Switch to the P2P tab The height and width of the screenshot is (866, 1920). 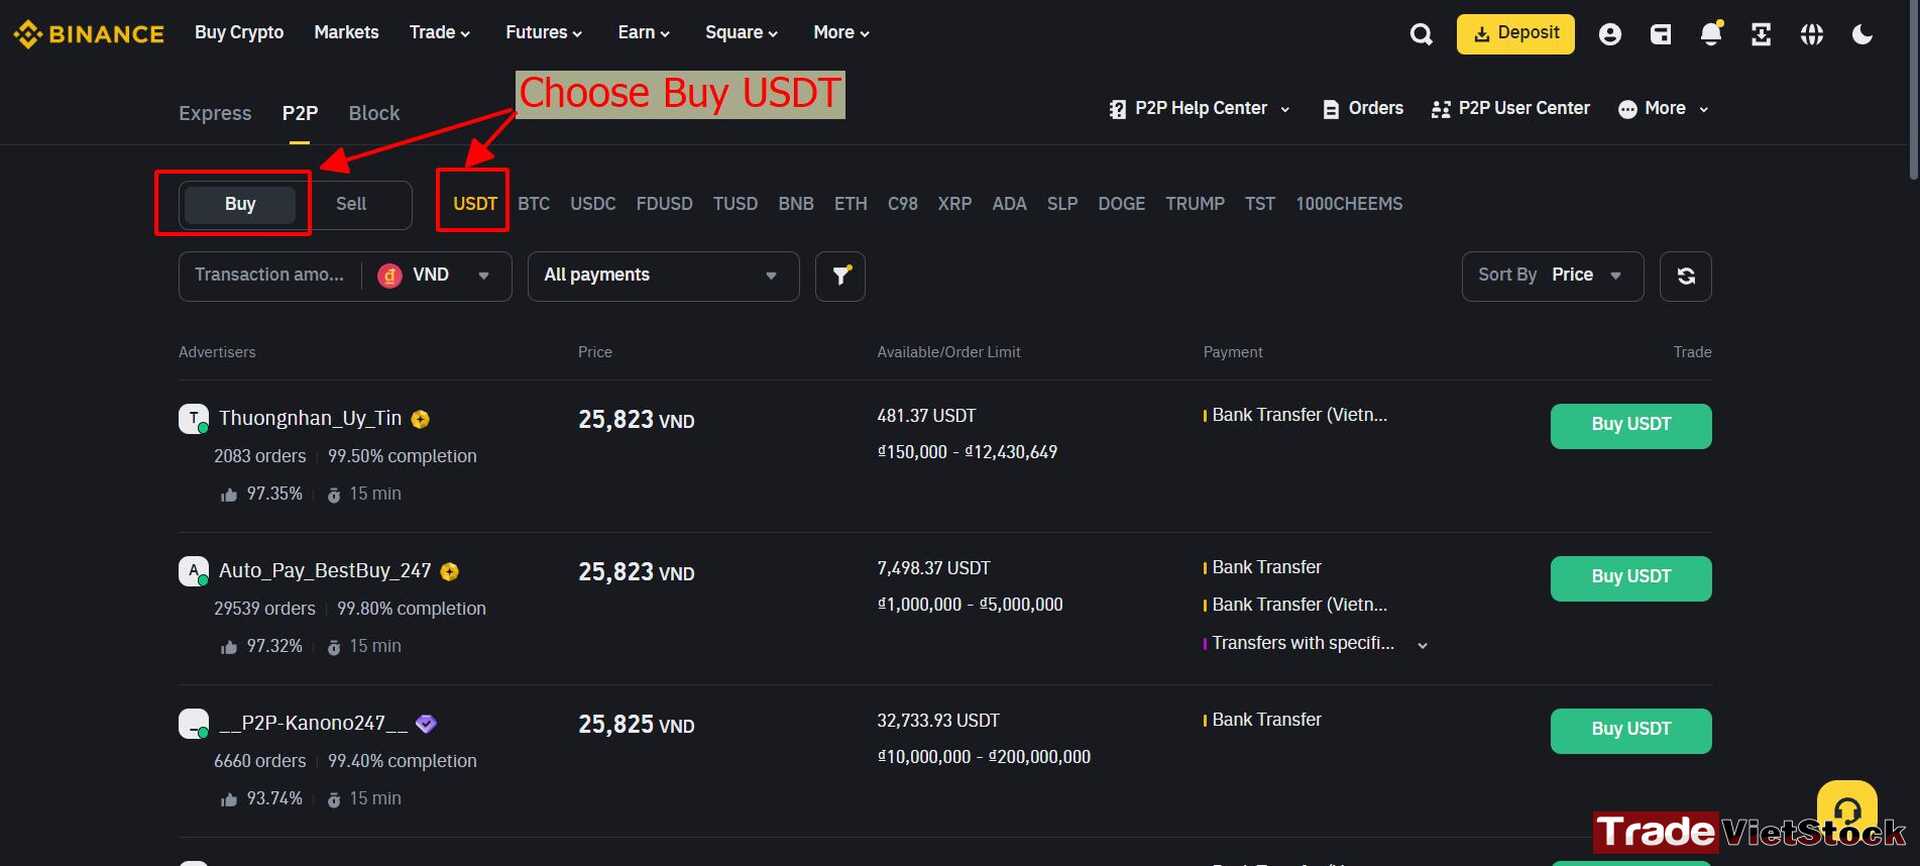[x=300, y=114]
